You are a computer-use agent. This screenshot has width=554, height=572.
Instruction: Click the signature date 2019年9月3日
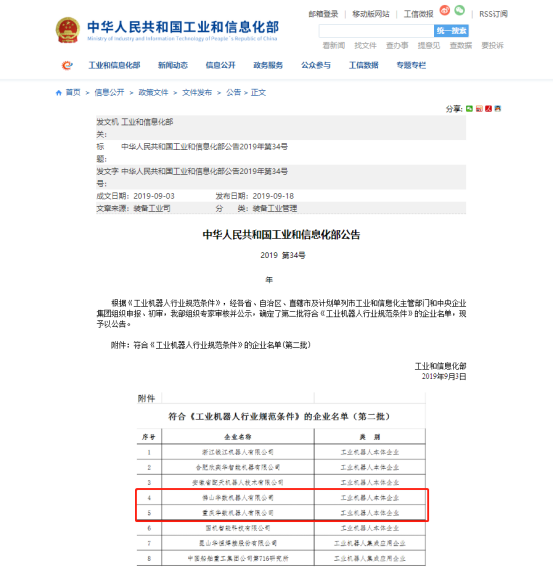point(444,376)
